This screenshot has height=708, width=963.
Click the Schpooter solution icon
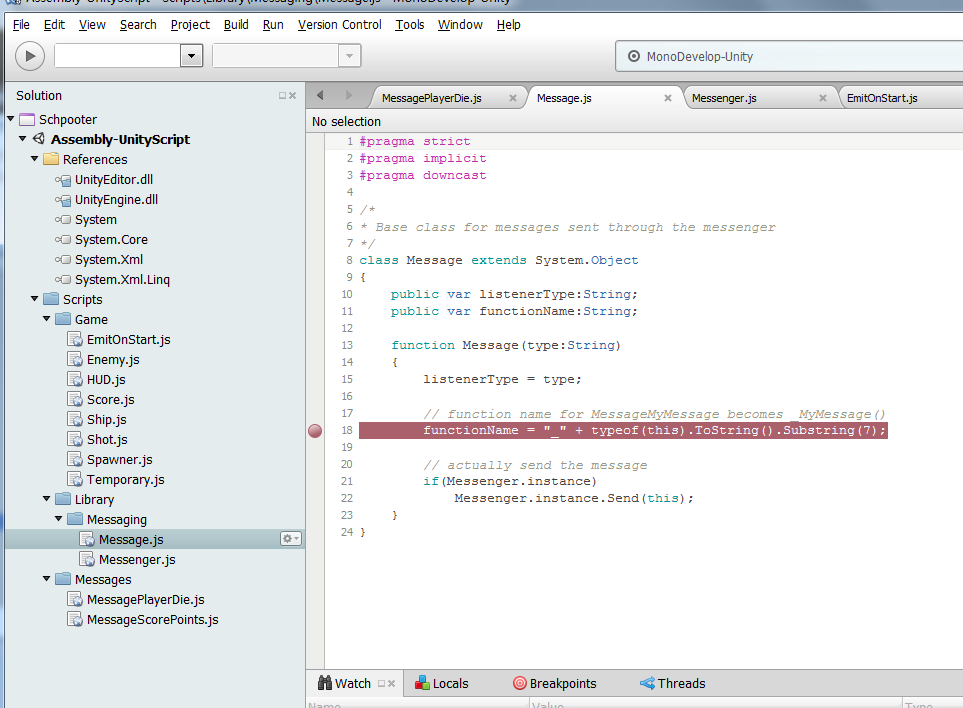click(27, 119)
